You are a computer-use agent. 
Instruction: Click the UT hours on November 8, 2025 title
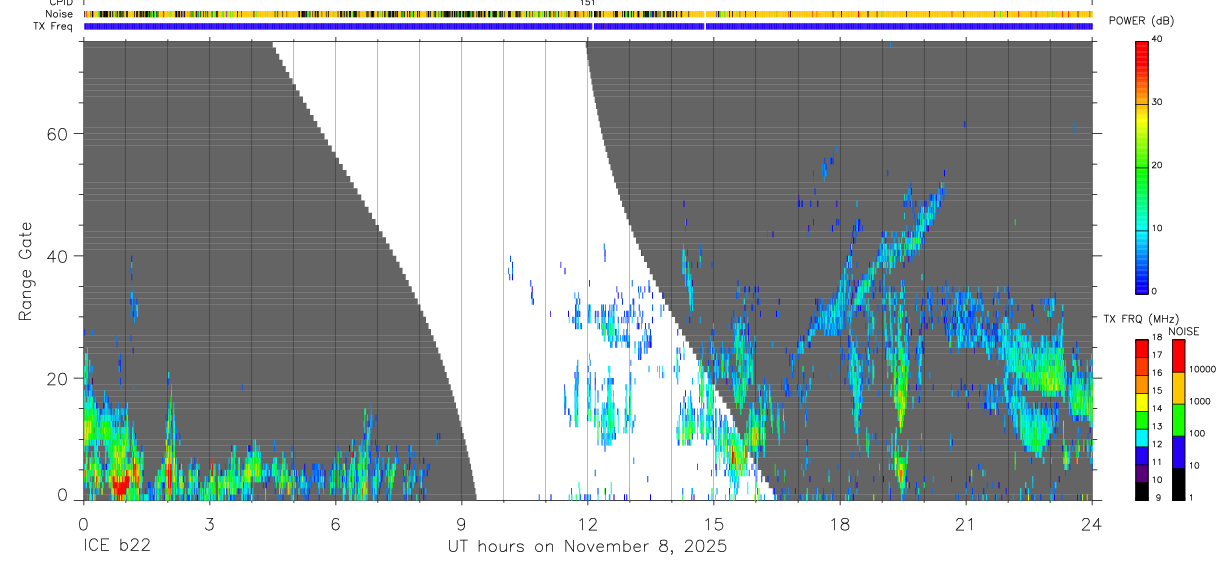pos(586,547)
